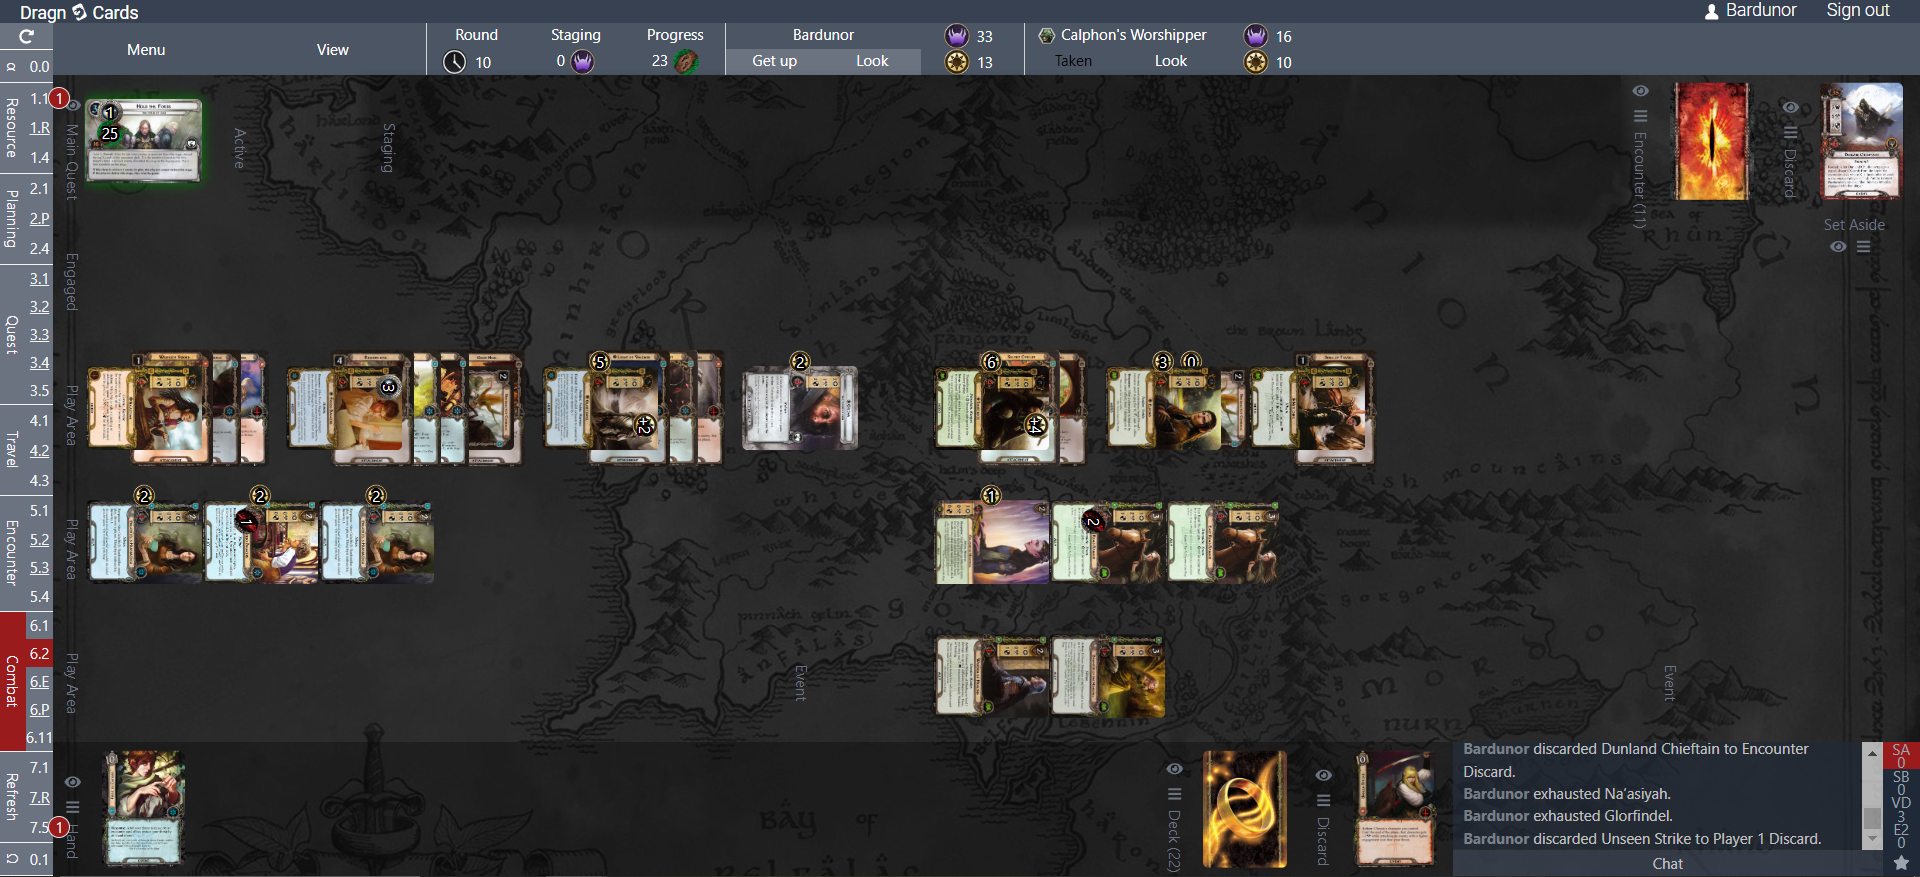Select the Resource phase tab
1920x877 pixels.
point(12,127)
